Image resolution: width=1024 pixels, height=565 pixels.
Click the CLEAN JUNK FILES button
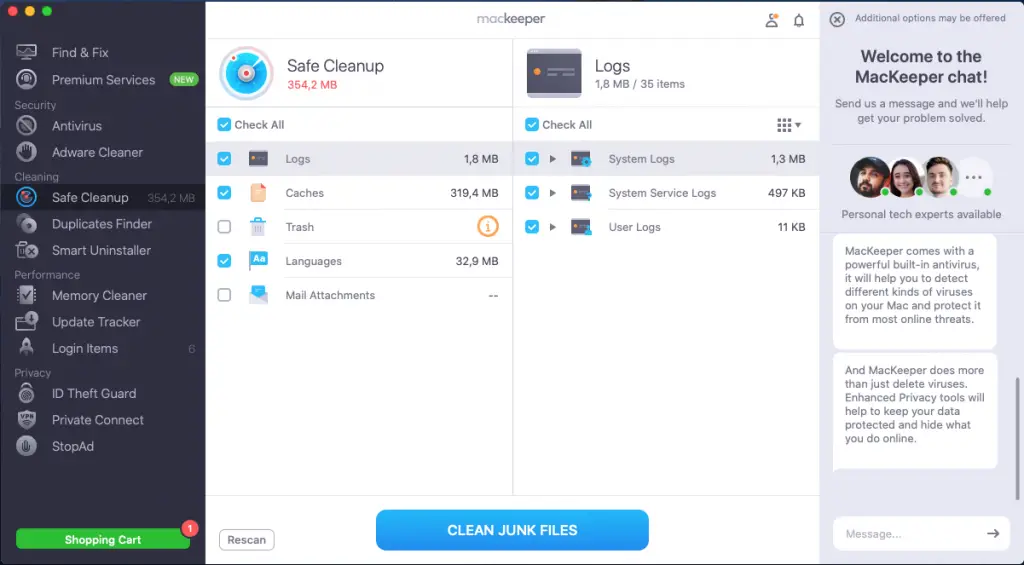pos(512,530)
